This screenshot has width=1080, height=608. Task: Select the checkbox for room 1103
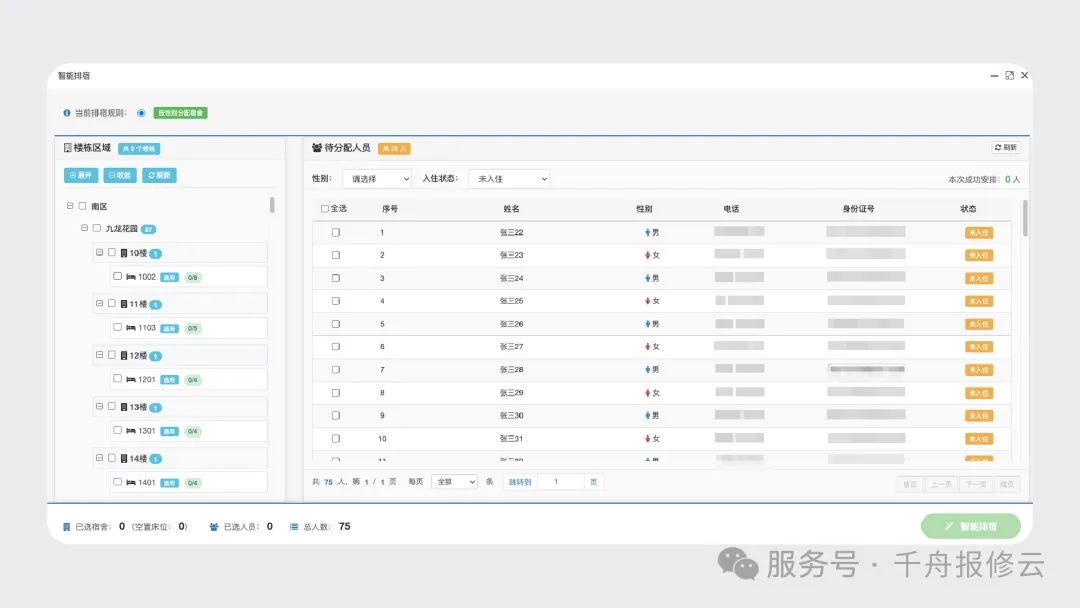click(x=119, y=328)
